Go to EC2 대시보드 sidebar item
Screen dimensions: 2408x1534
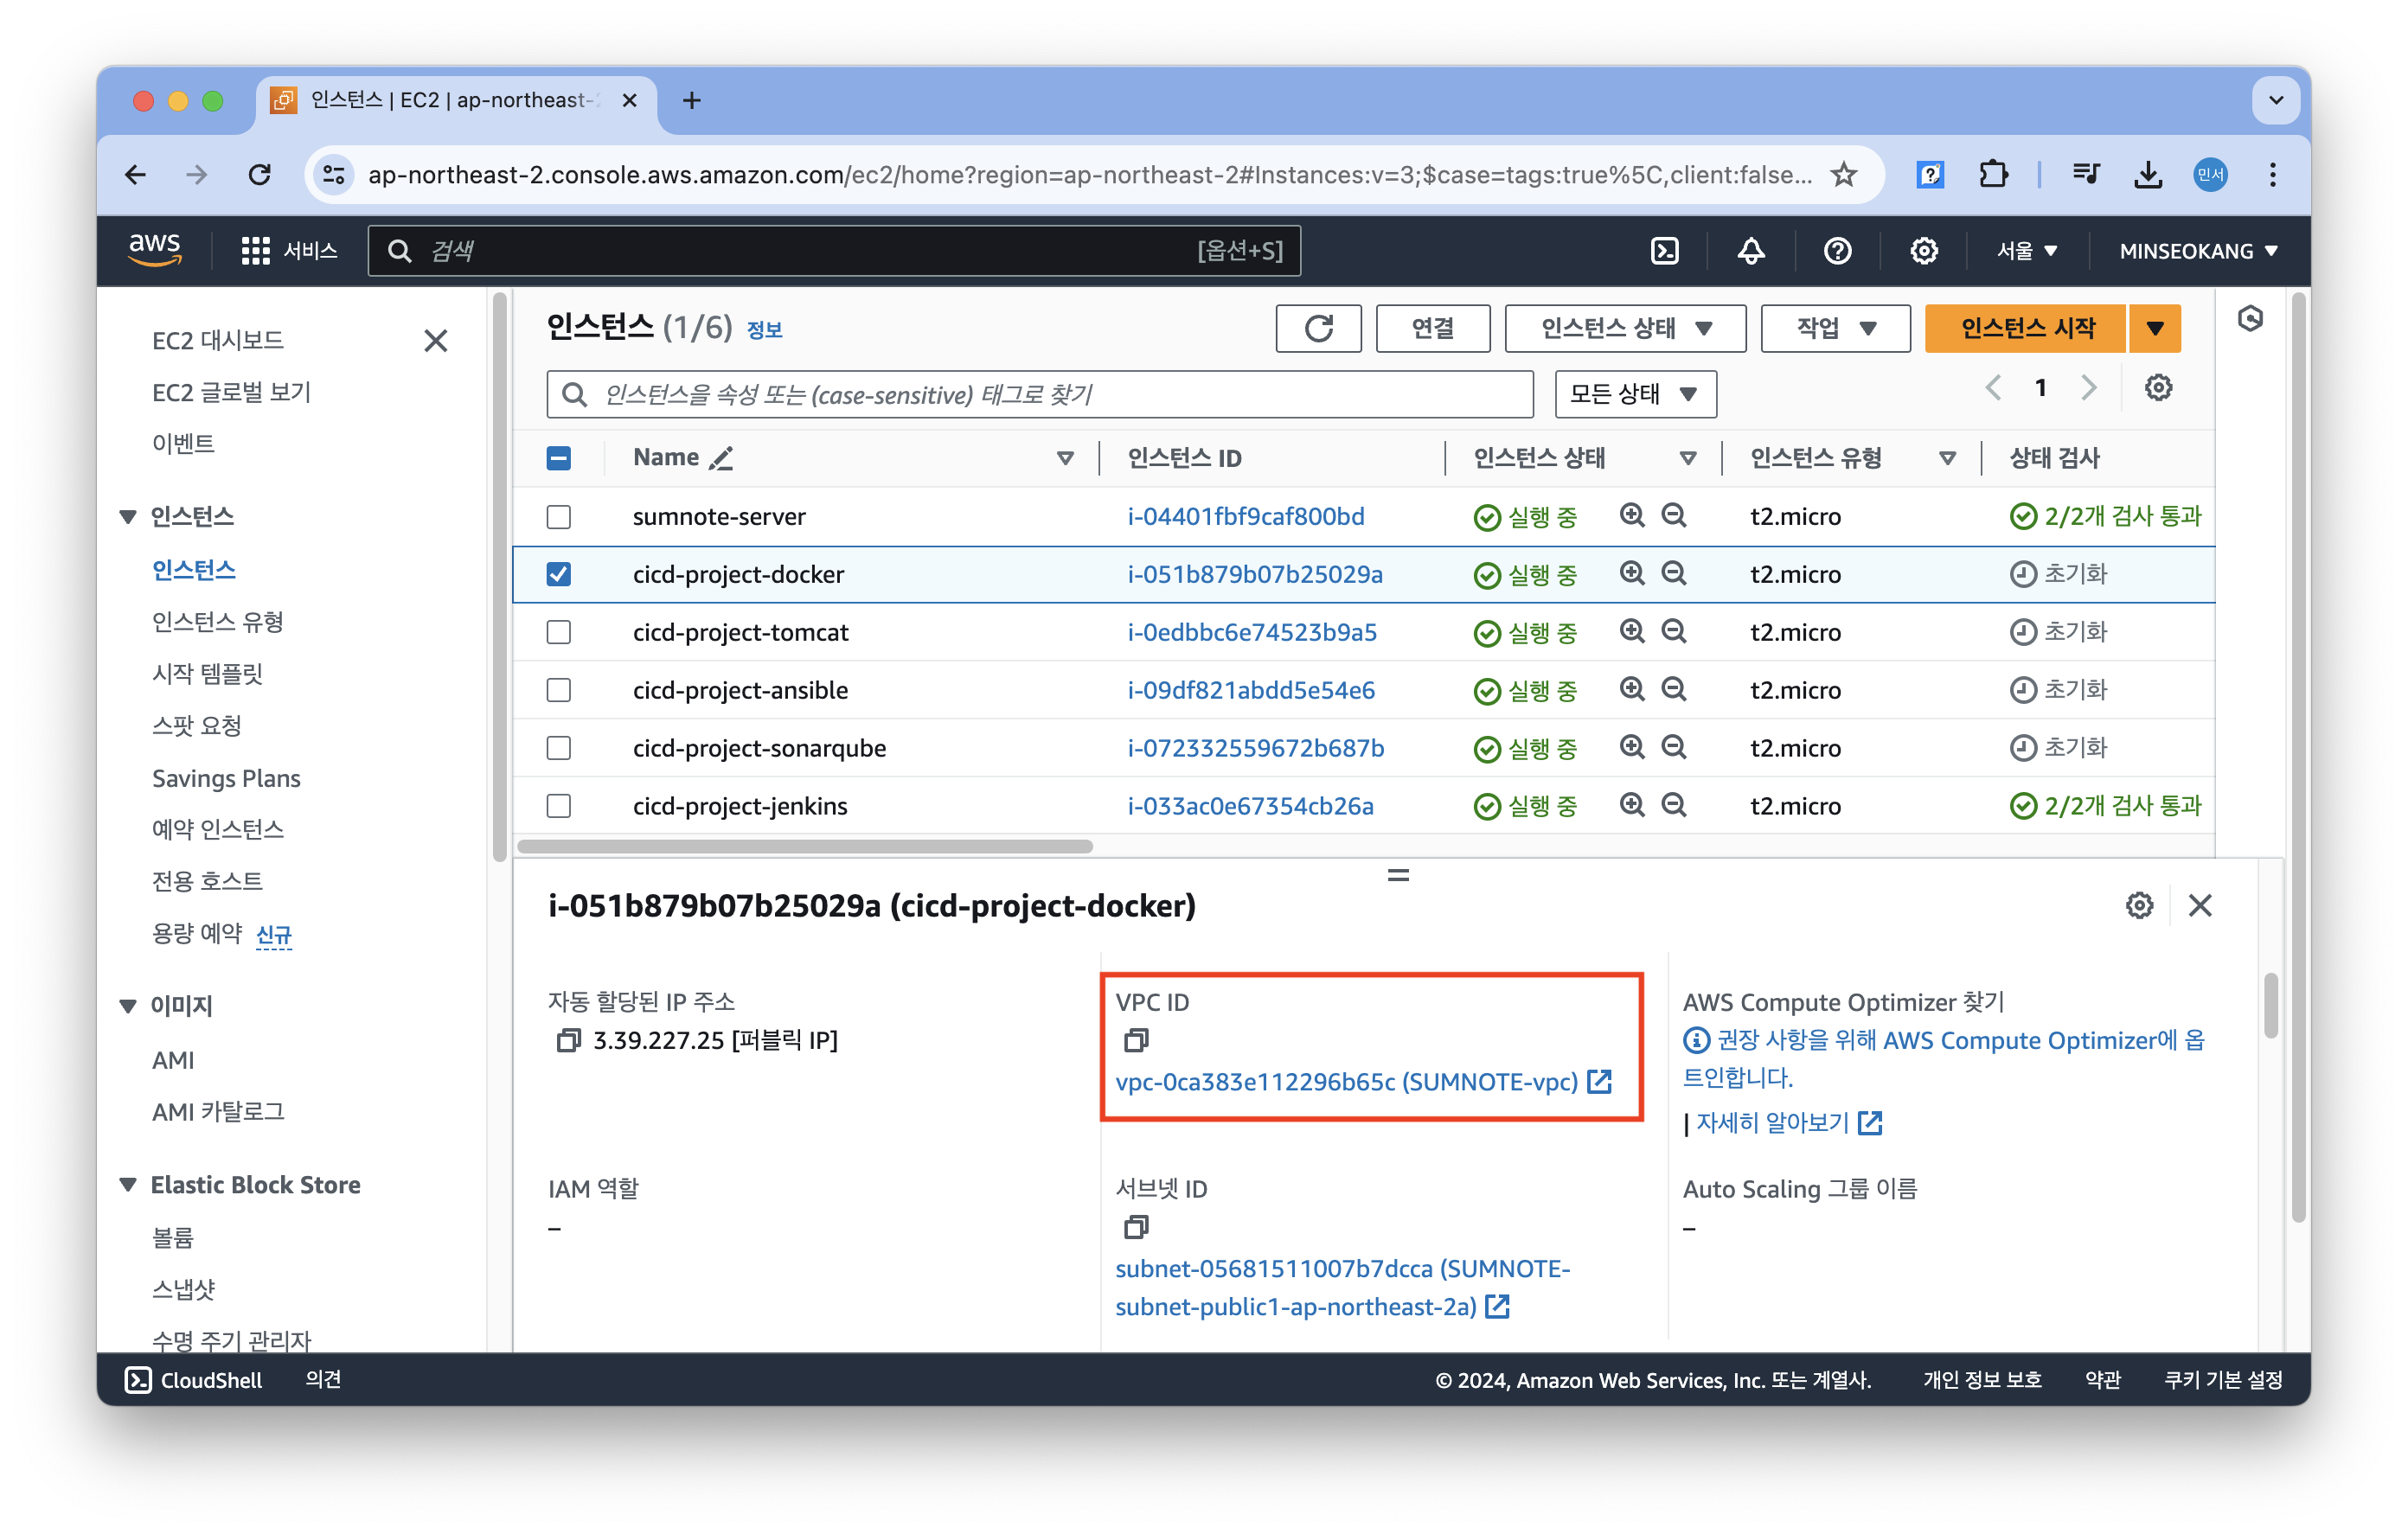[218, 341]
